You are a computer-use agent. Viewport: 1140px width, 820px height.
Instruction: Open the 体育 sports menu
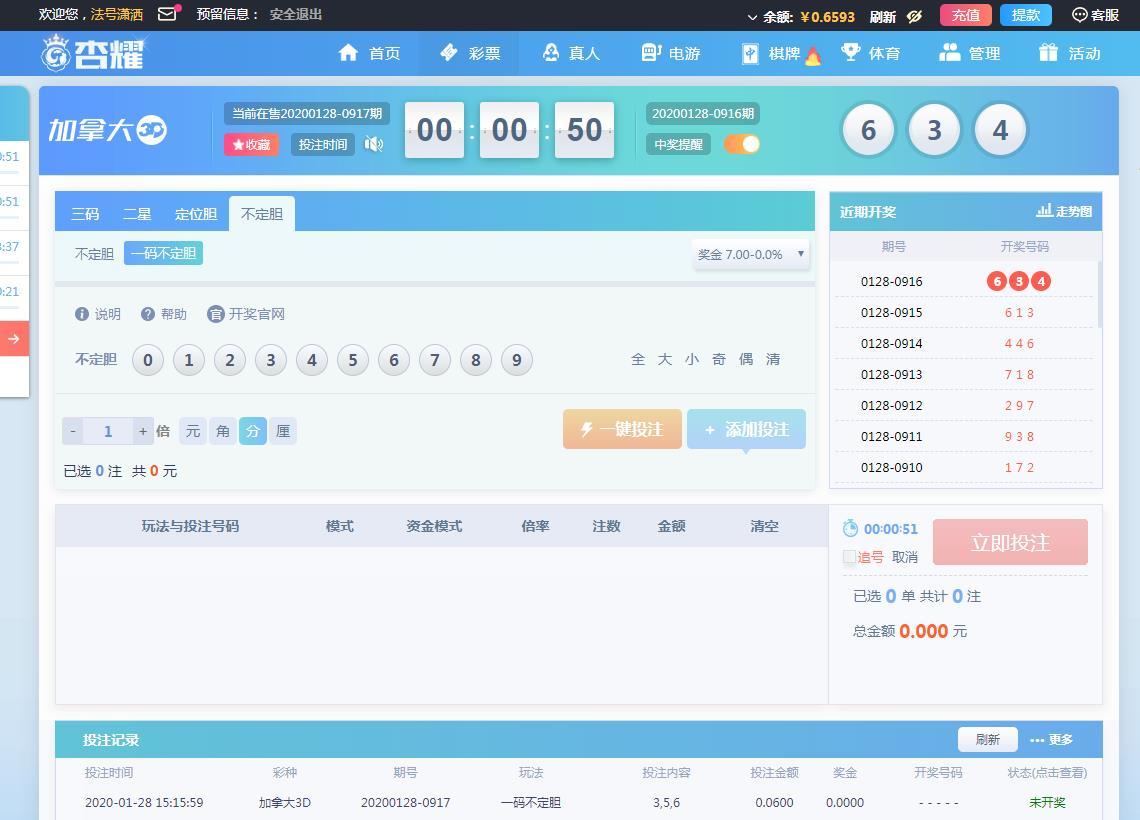[870, 53]
